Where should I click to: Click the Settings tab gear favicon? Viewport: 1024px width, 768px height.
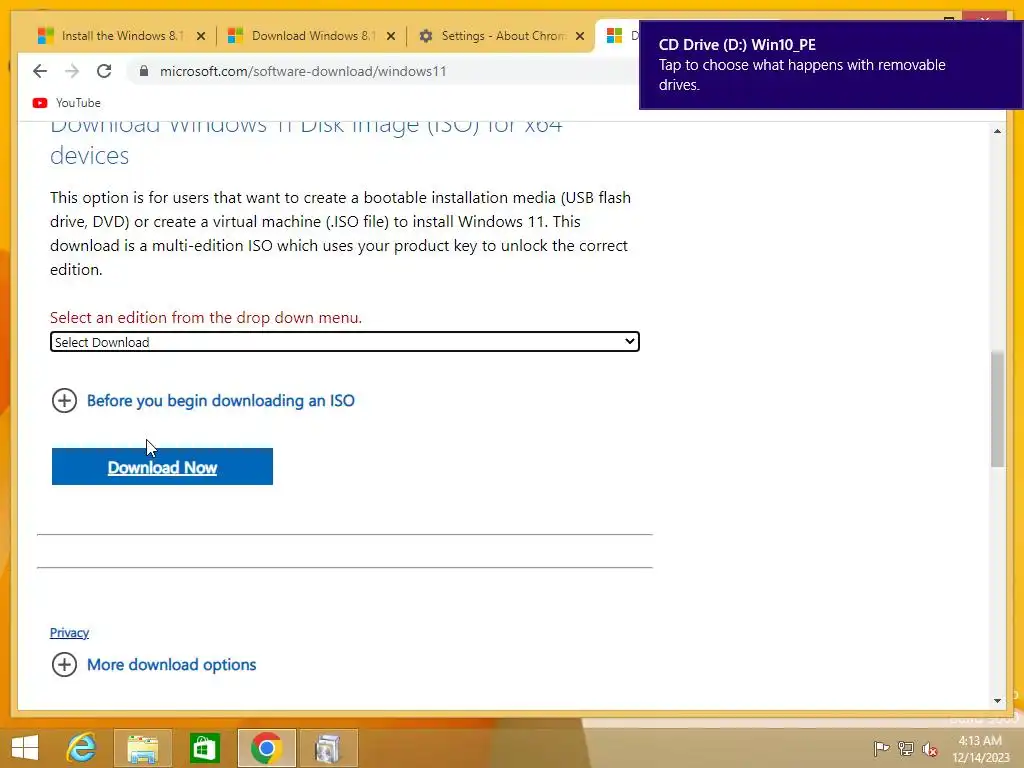[426, 36]
